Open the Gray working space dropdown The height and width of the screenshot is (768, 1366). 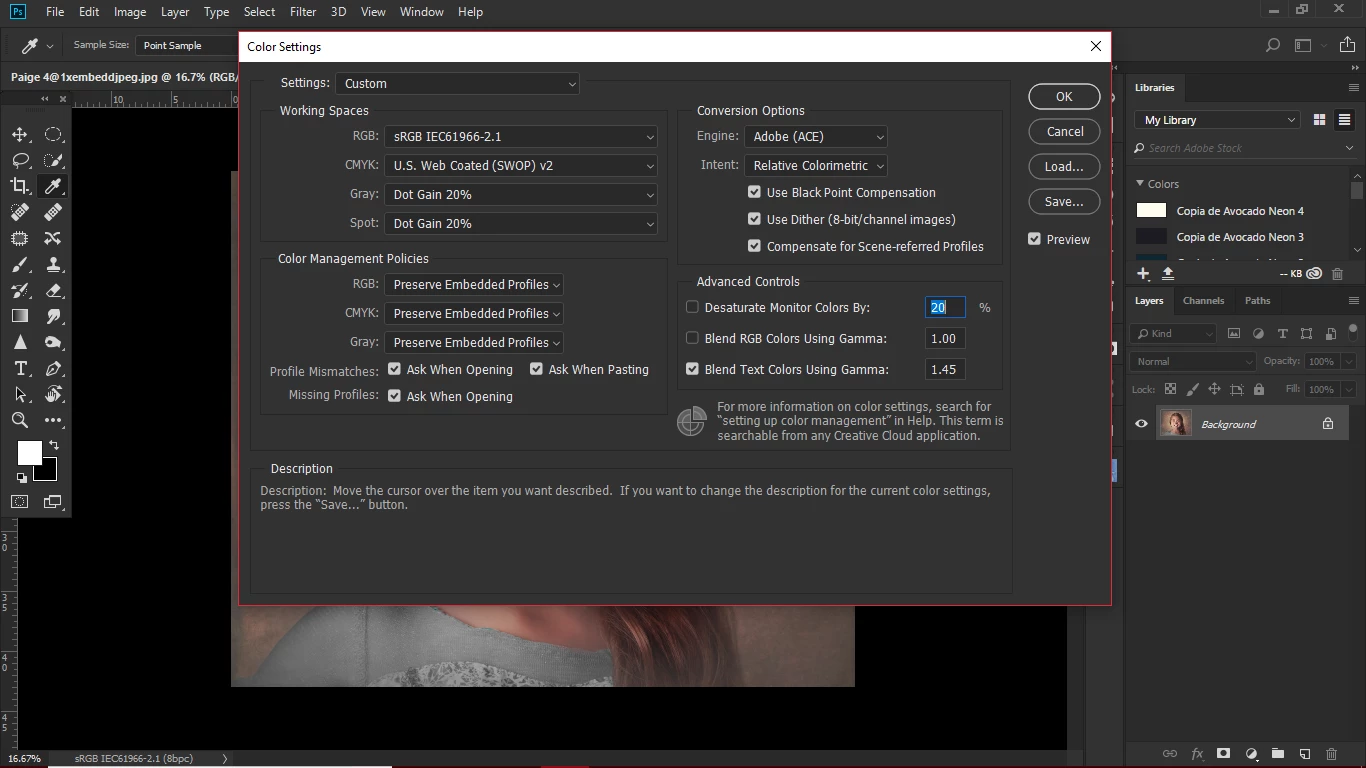coord(521,195)
